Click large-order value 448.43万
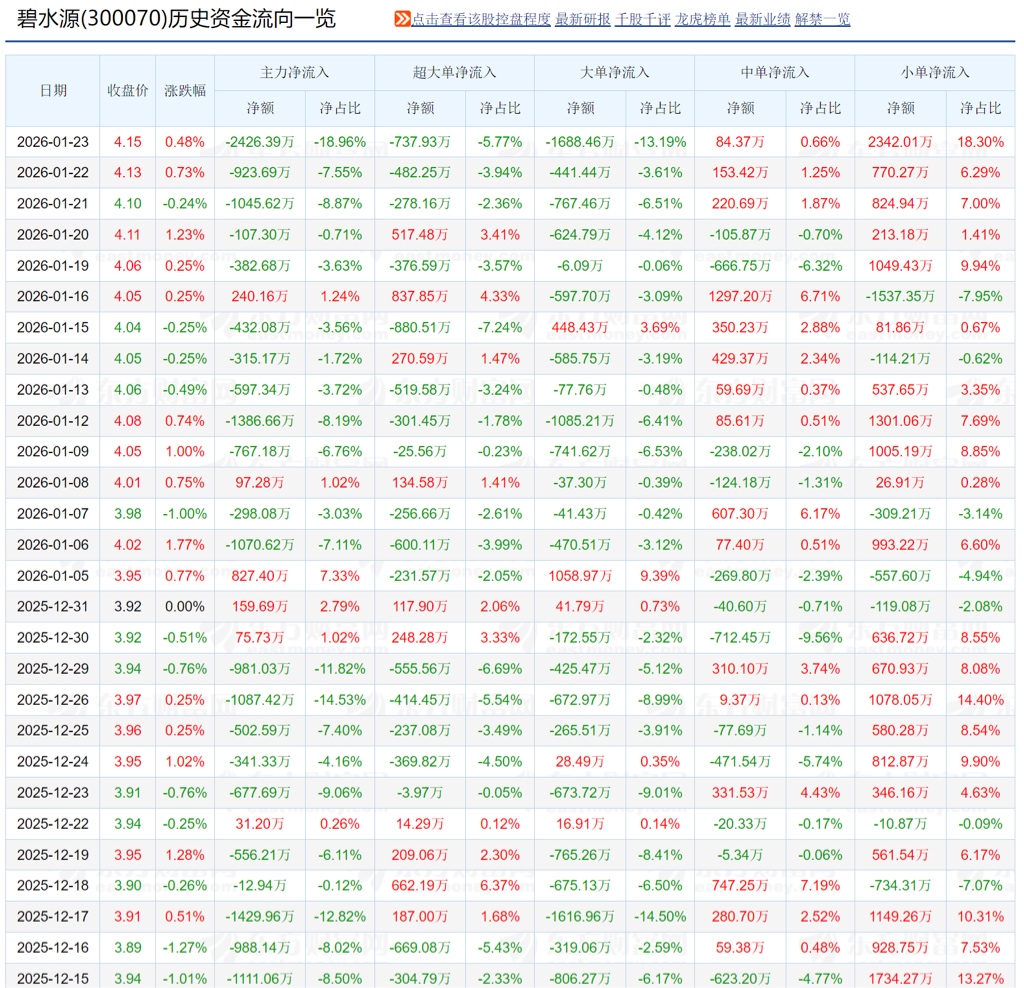 pos(580,327)
